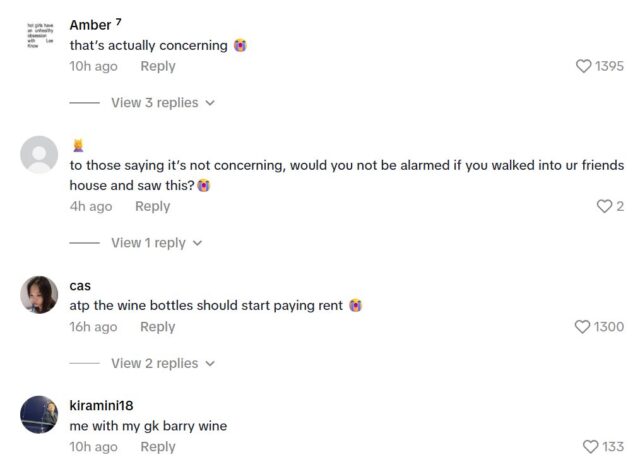Viewport: 640px width, 474px height.
Task: Click the cas username
Action: (80, 286)
